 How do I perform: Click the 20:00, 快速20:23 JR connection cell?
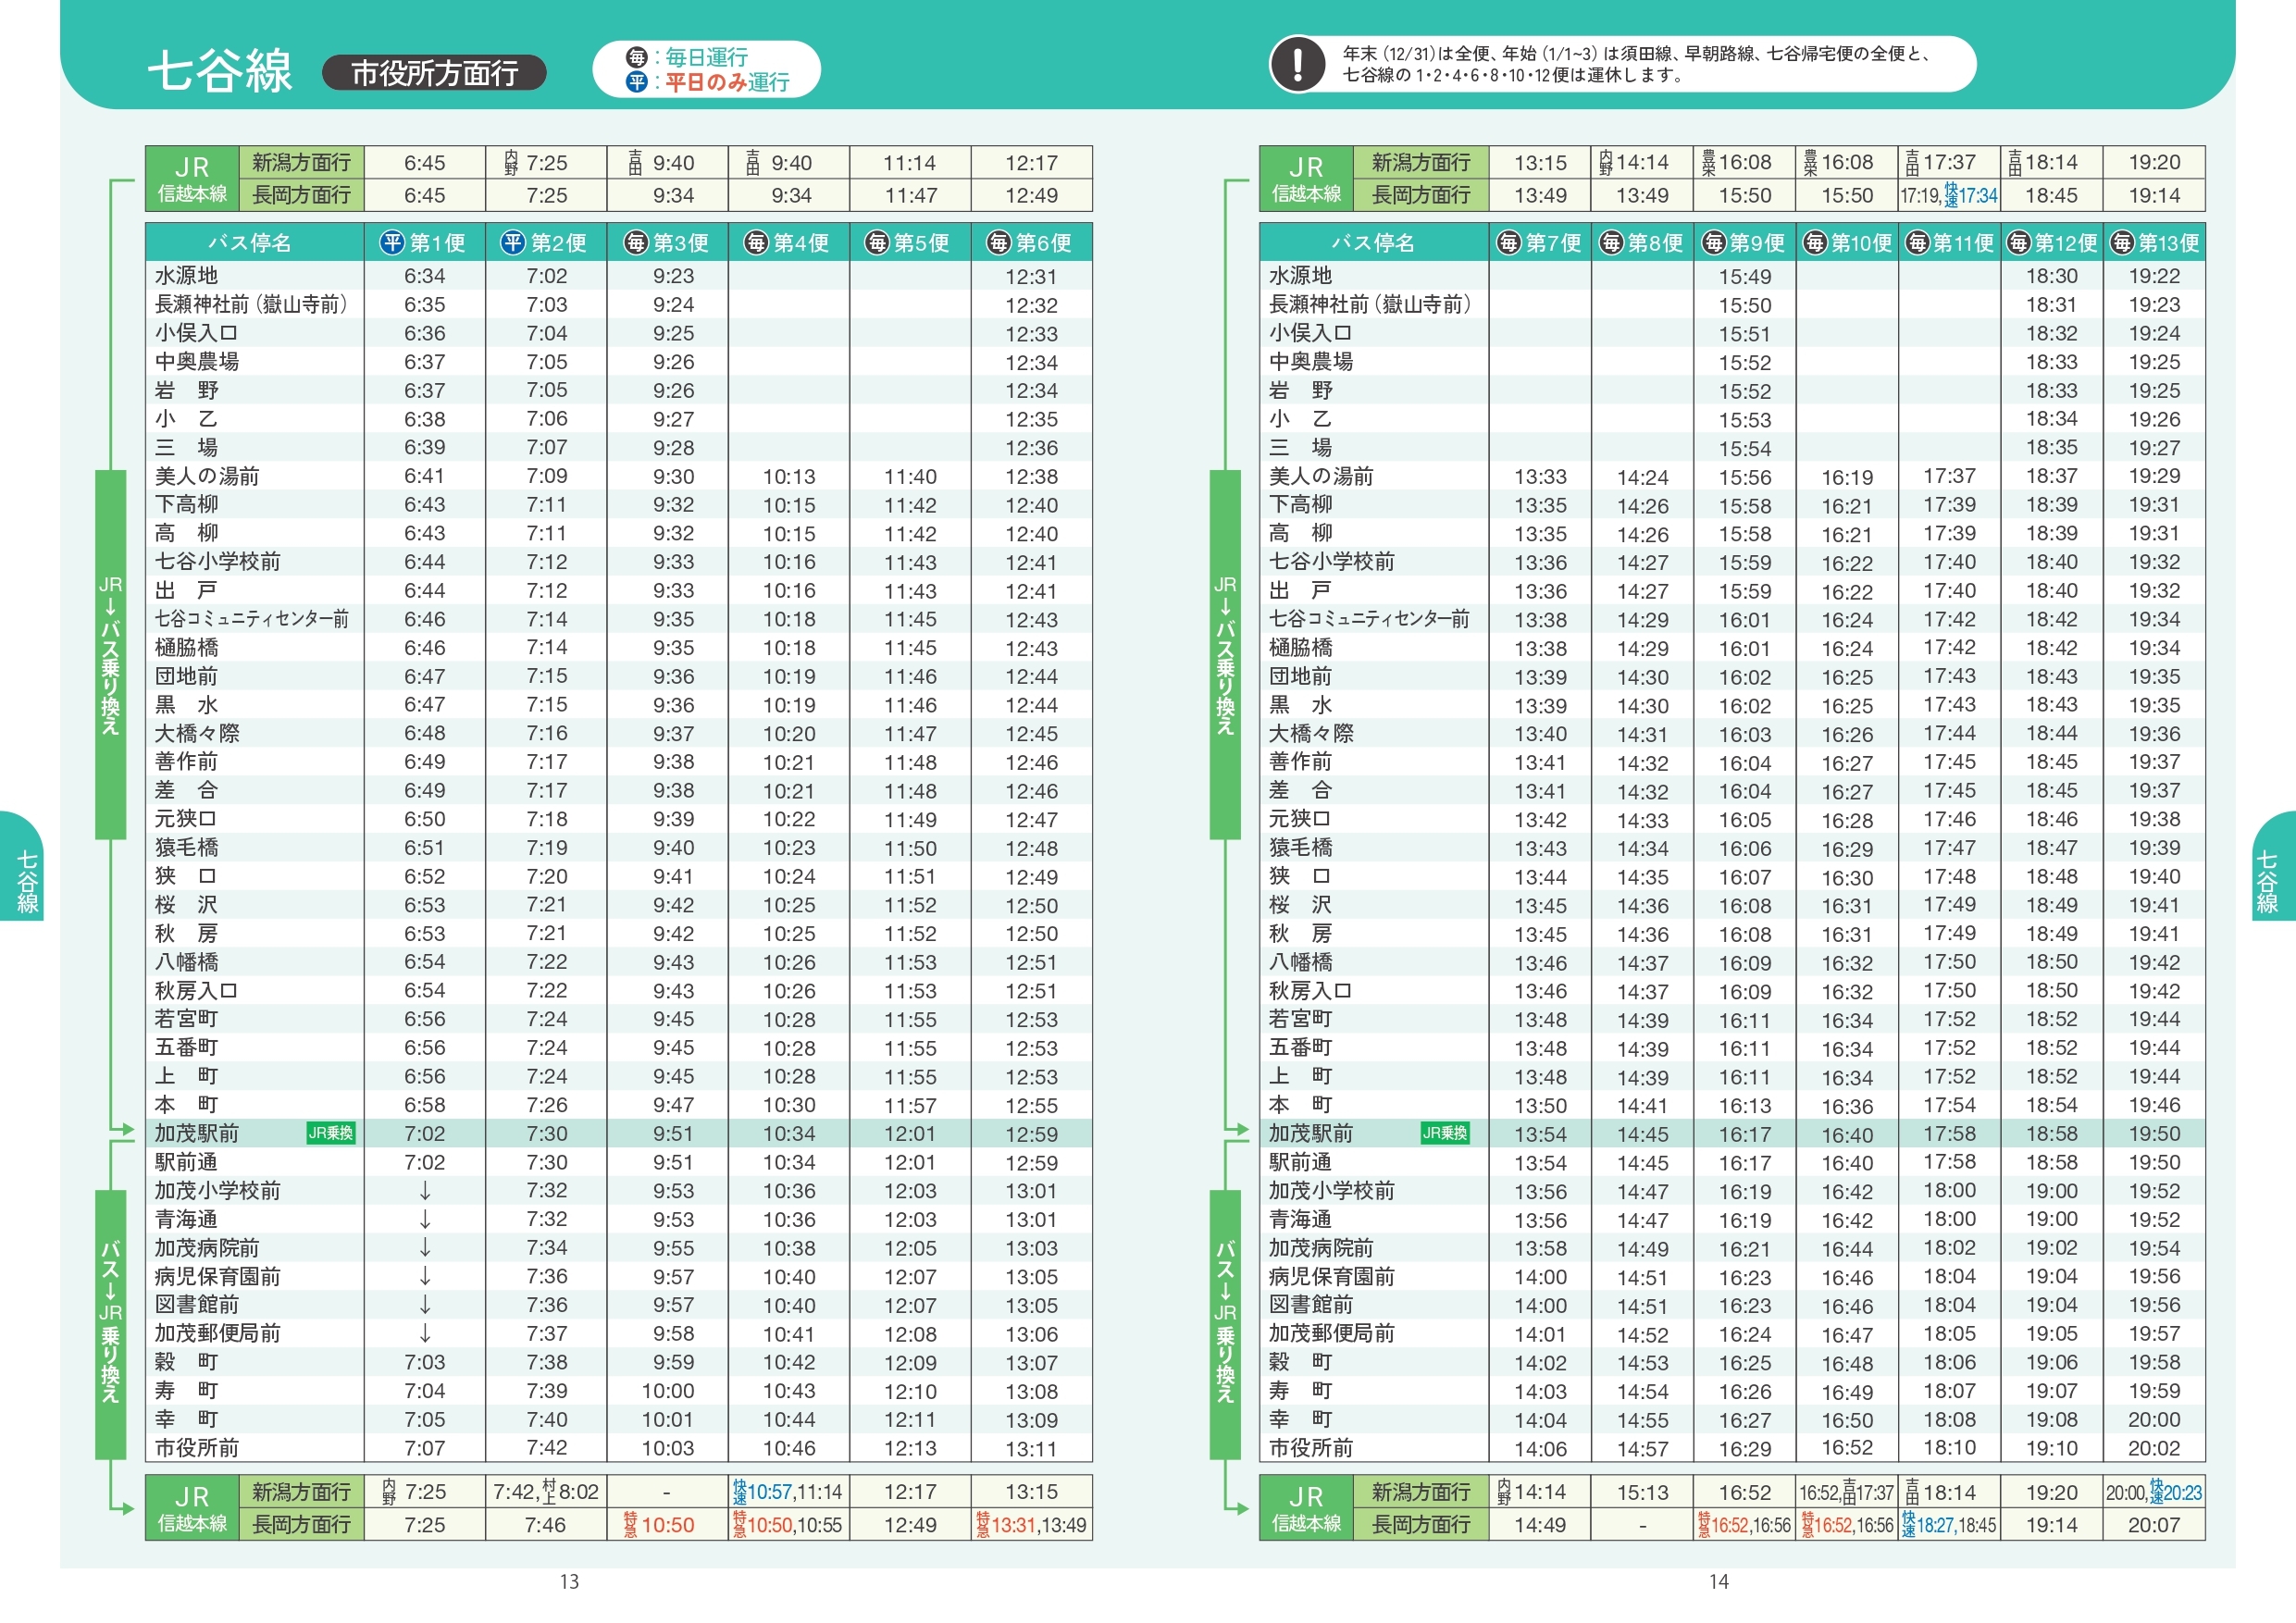click(2154, 1492)
